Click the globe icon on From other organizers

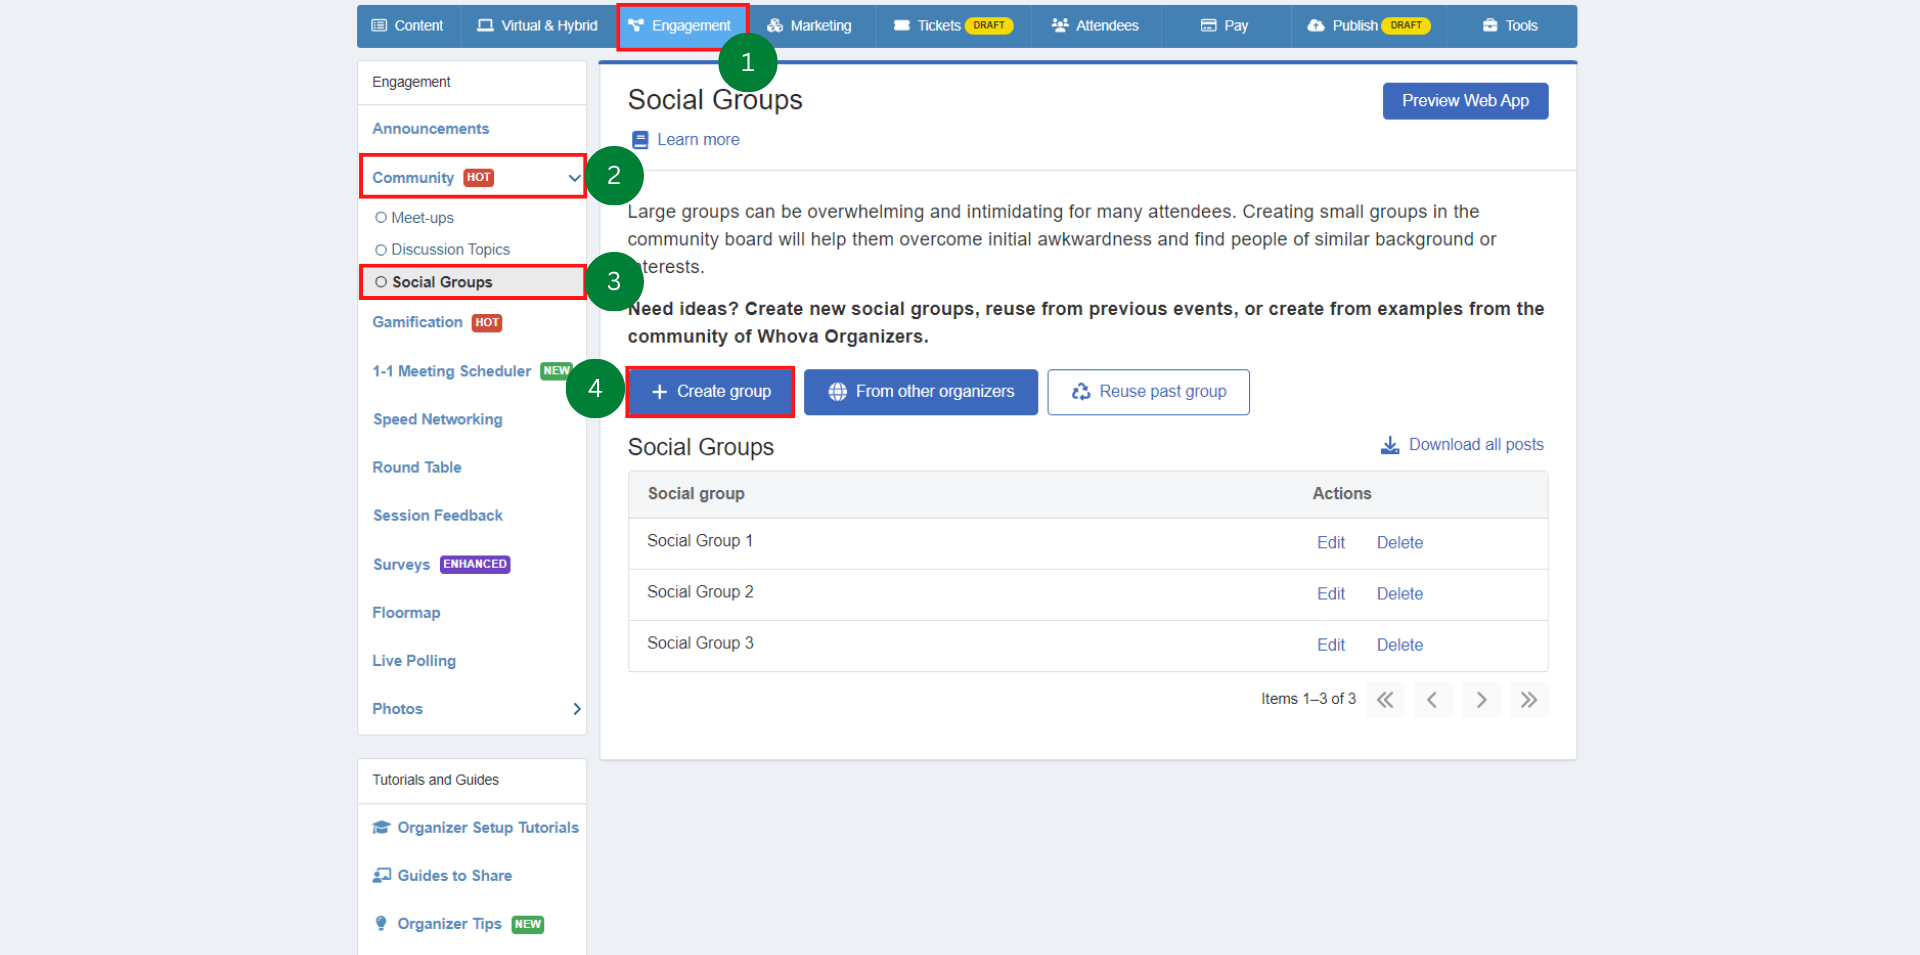tap(839, 392)
